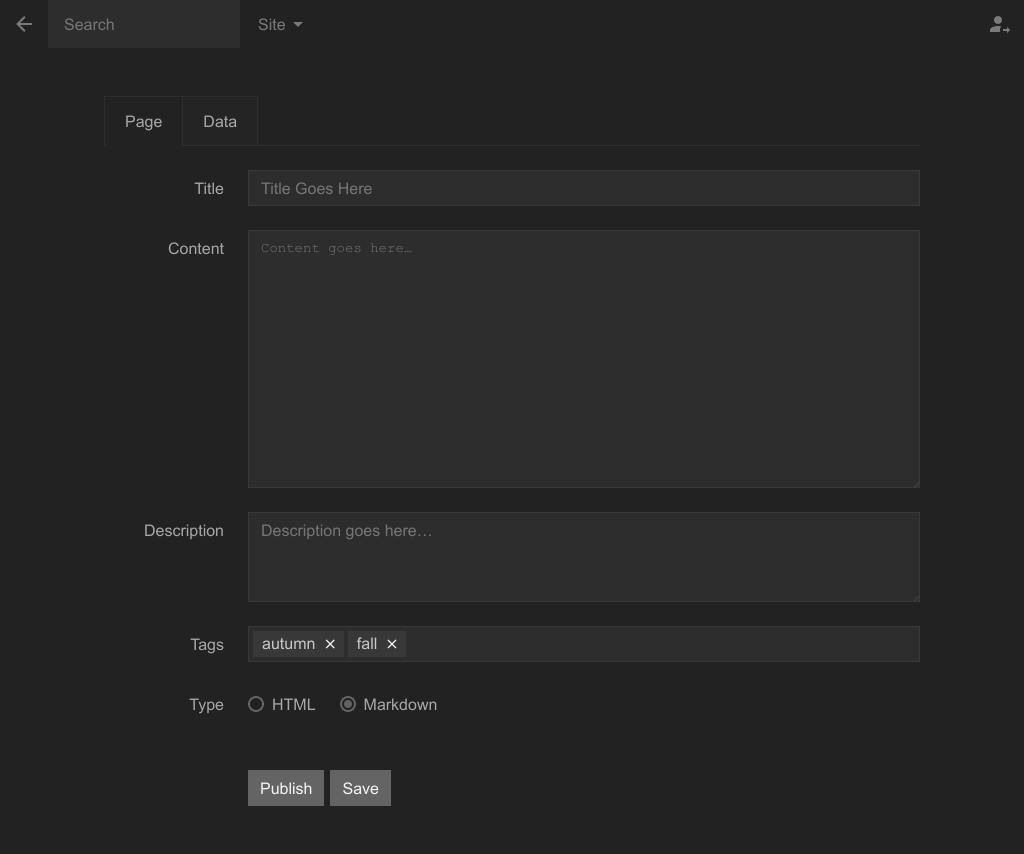The height and width of the screenshot is (854, 1024).
Task: Focus the Search field
Action: click(x=144, y=24)
